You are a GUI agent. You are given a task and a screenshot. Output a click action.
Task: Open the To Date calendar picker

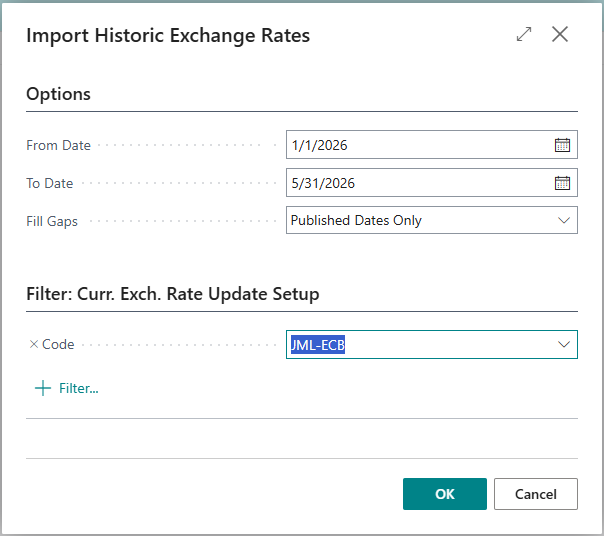[562, 183]
